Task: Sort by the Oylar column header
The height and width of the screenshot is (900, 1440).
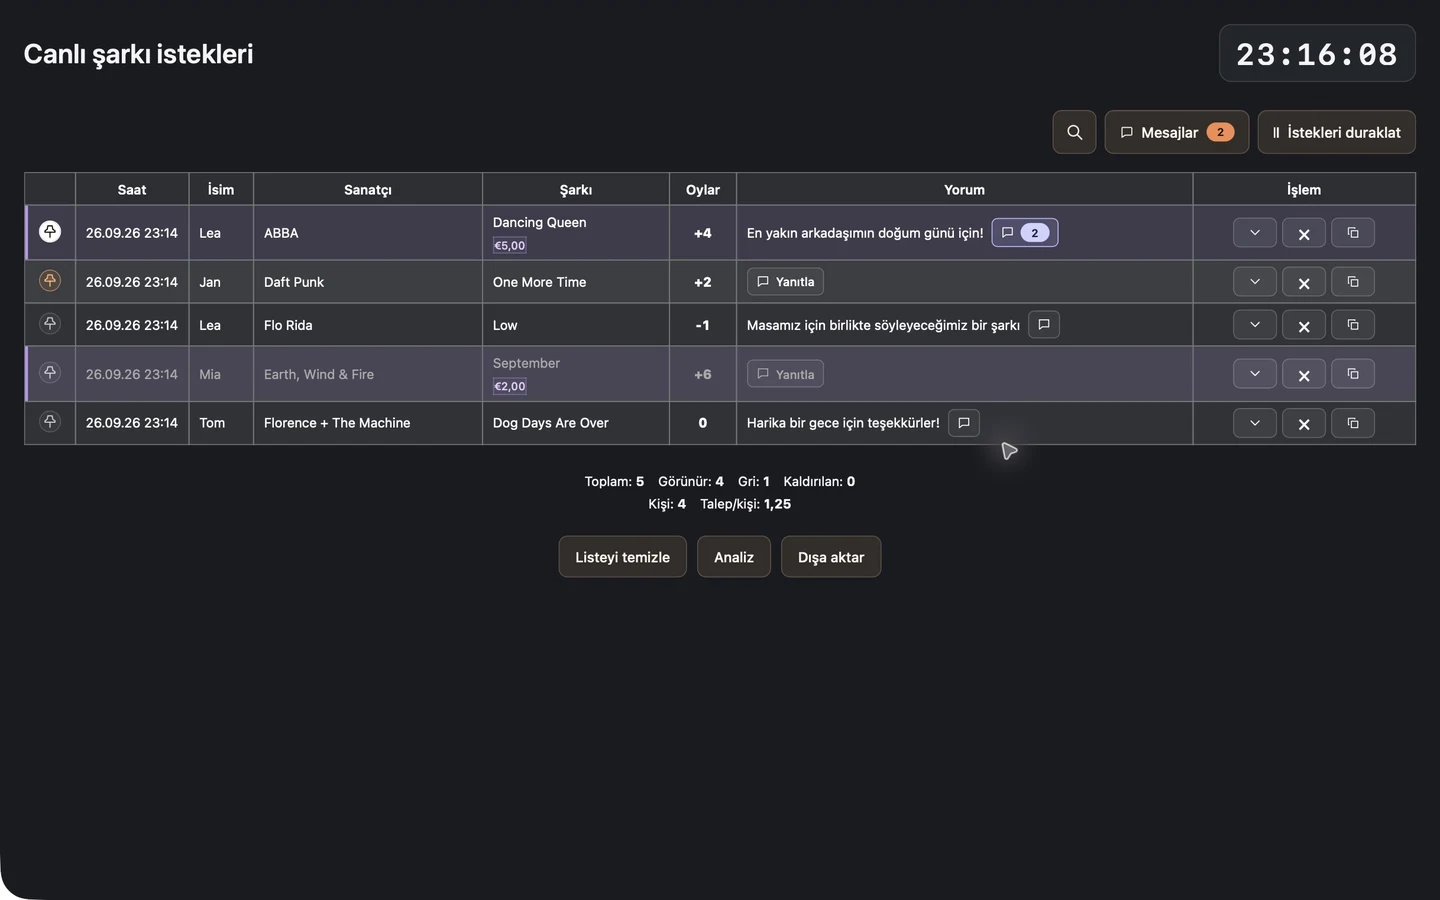Action: click(x=703, y=189)
